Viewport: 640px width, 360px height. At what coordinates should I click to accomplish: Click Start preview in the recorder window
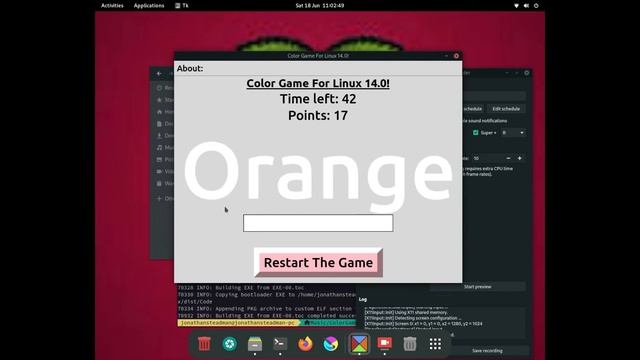478,287
